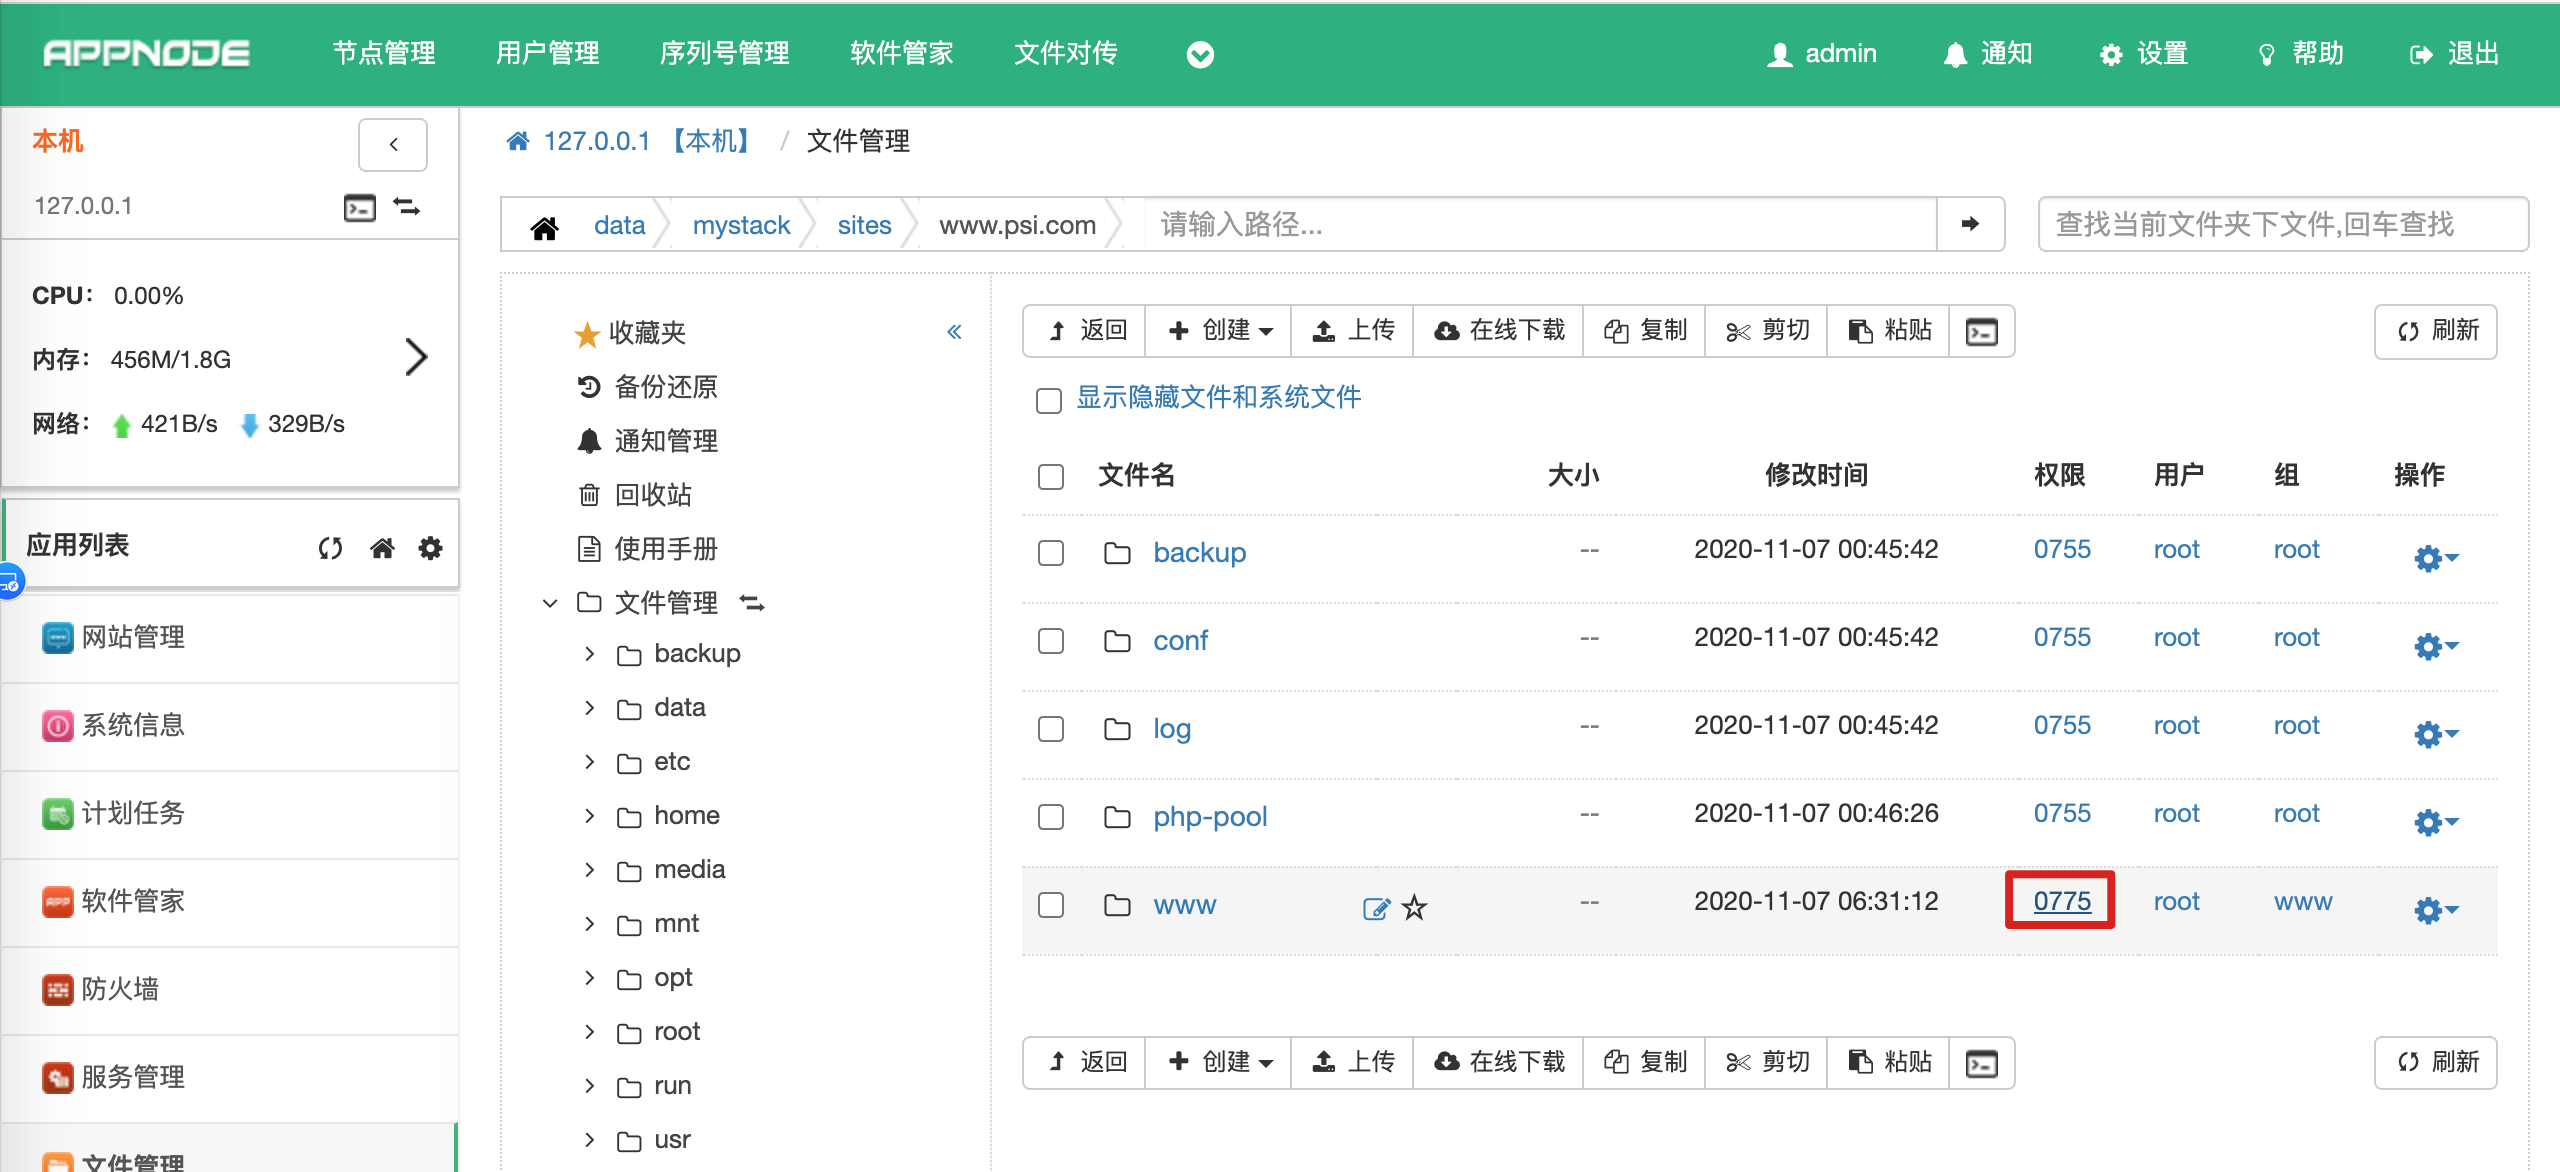Open the top 创建 create dropdown
The height and width of the screenshot is (1172, 2560).
coord(1219,331)
